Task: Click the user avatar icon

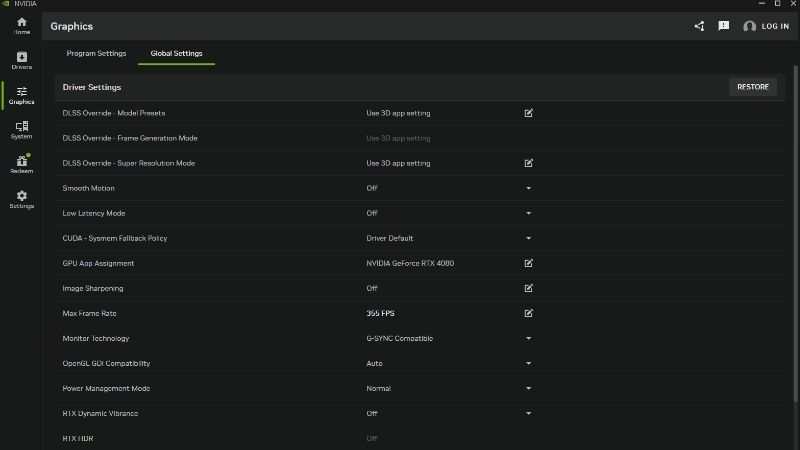Action: pos(749,26)
